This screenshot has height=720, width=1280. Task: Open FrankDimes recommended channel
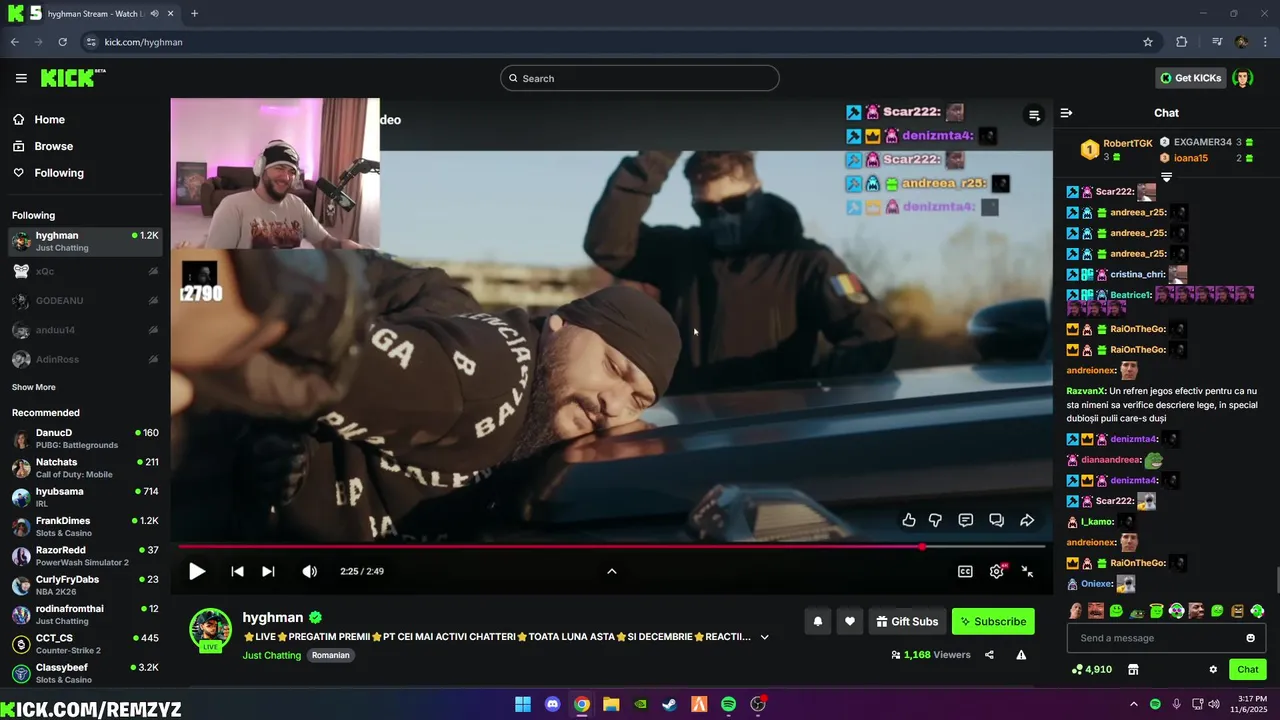(85, 526)
